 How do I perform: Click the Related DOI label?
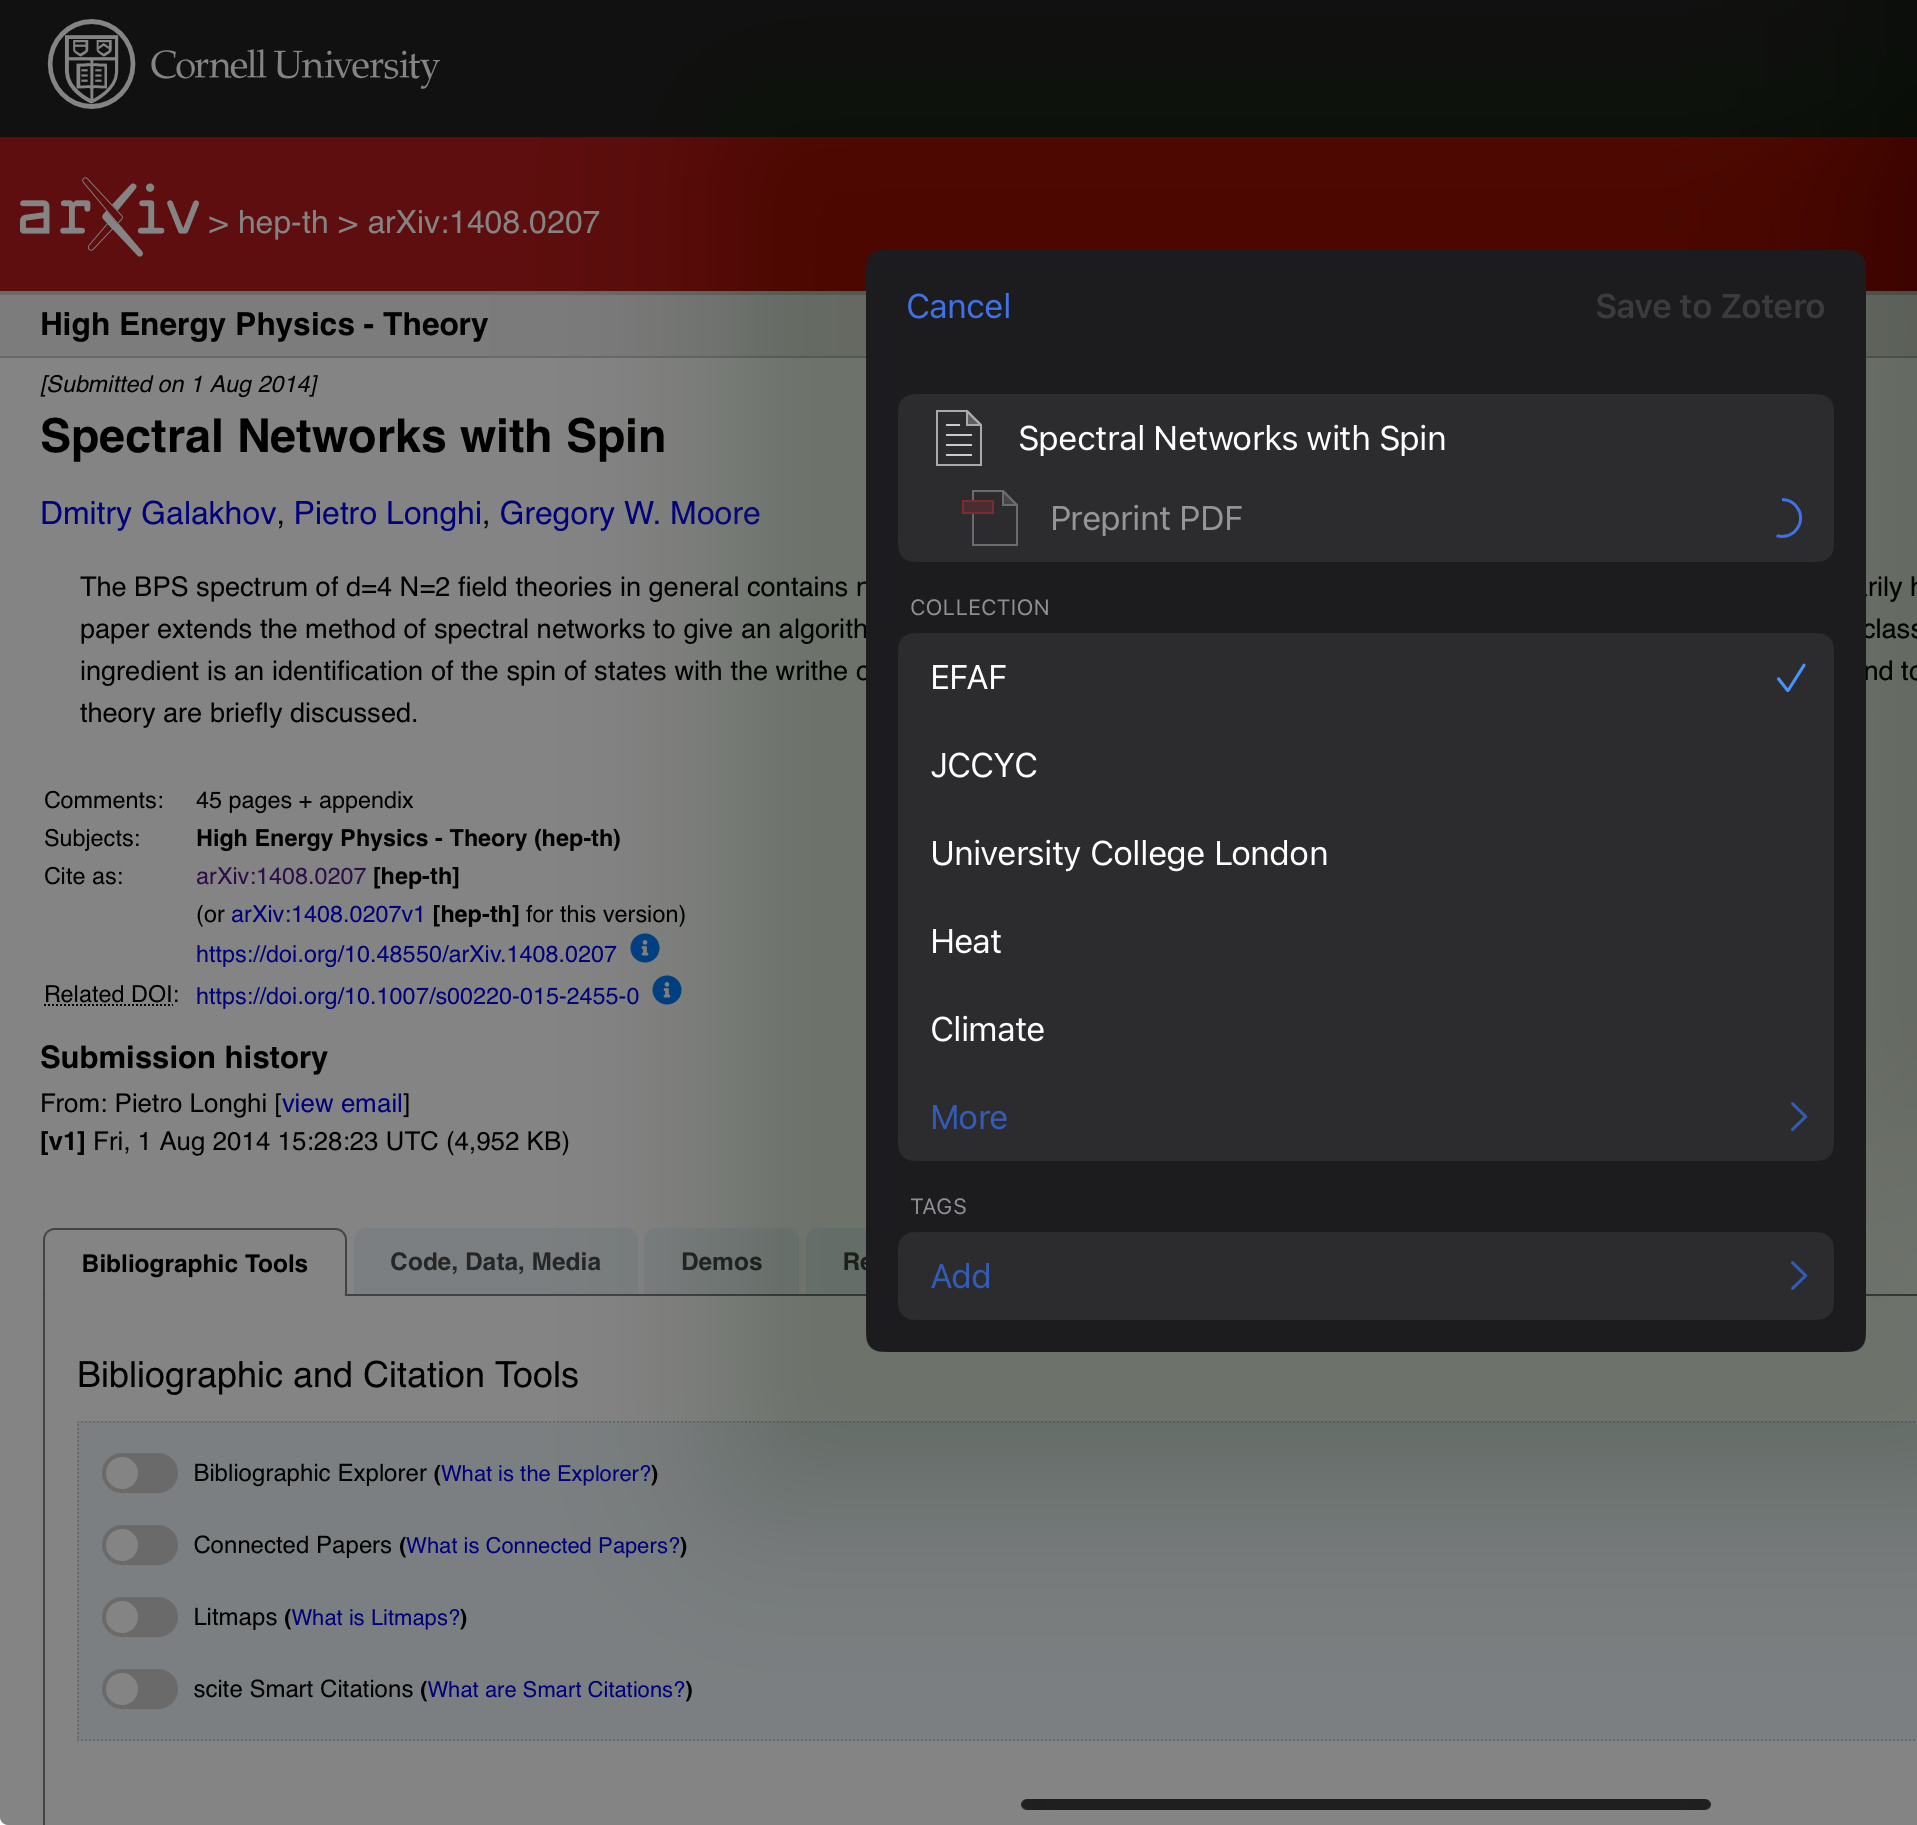pyautogui.click(x=111, y=994)
